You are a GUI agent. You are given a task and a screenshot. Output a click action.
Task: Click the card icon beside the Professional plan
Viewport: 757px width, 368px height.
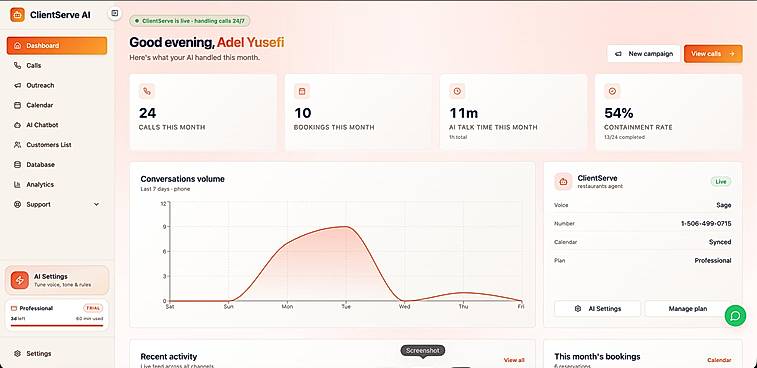click(14, 308)
